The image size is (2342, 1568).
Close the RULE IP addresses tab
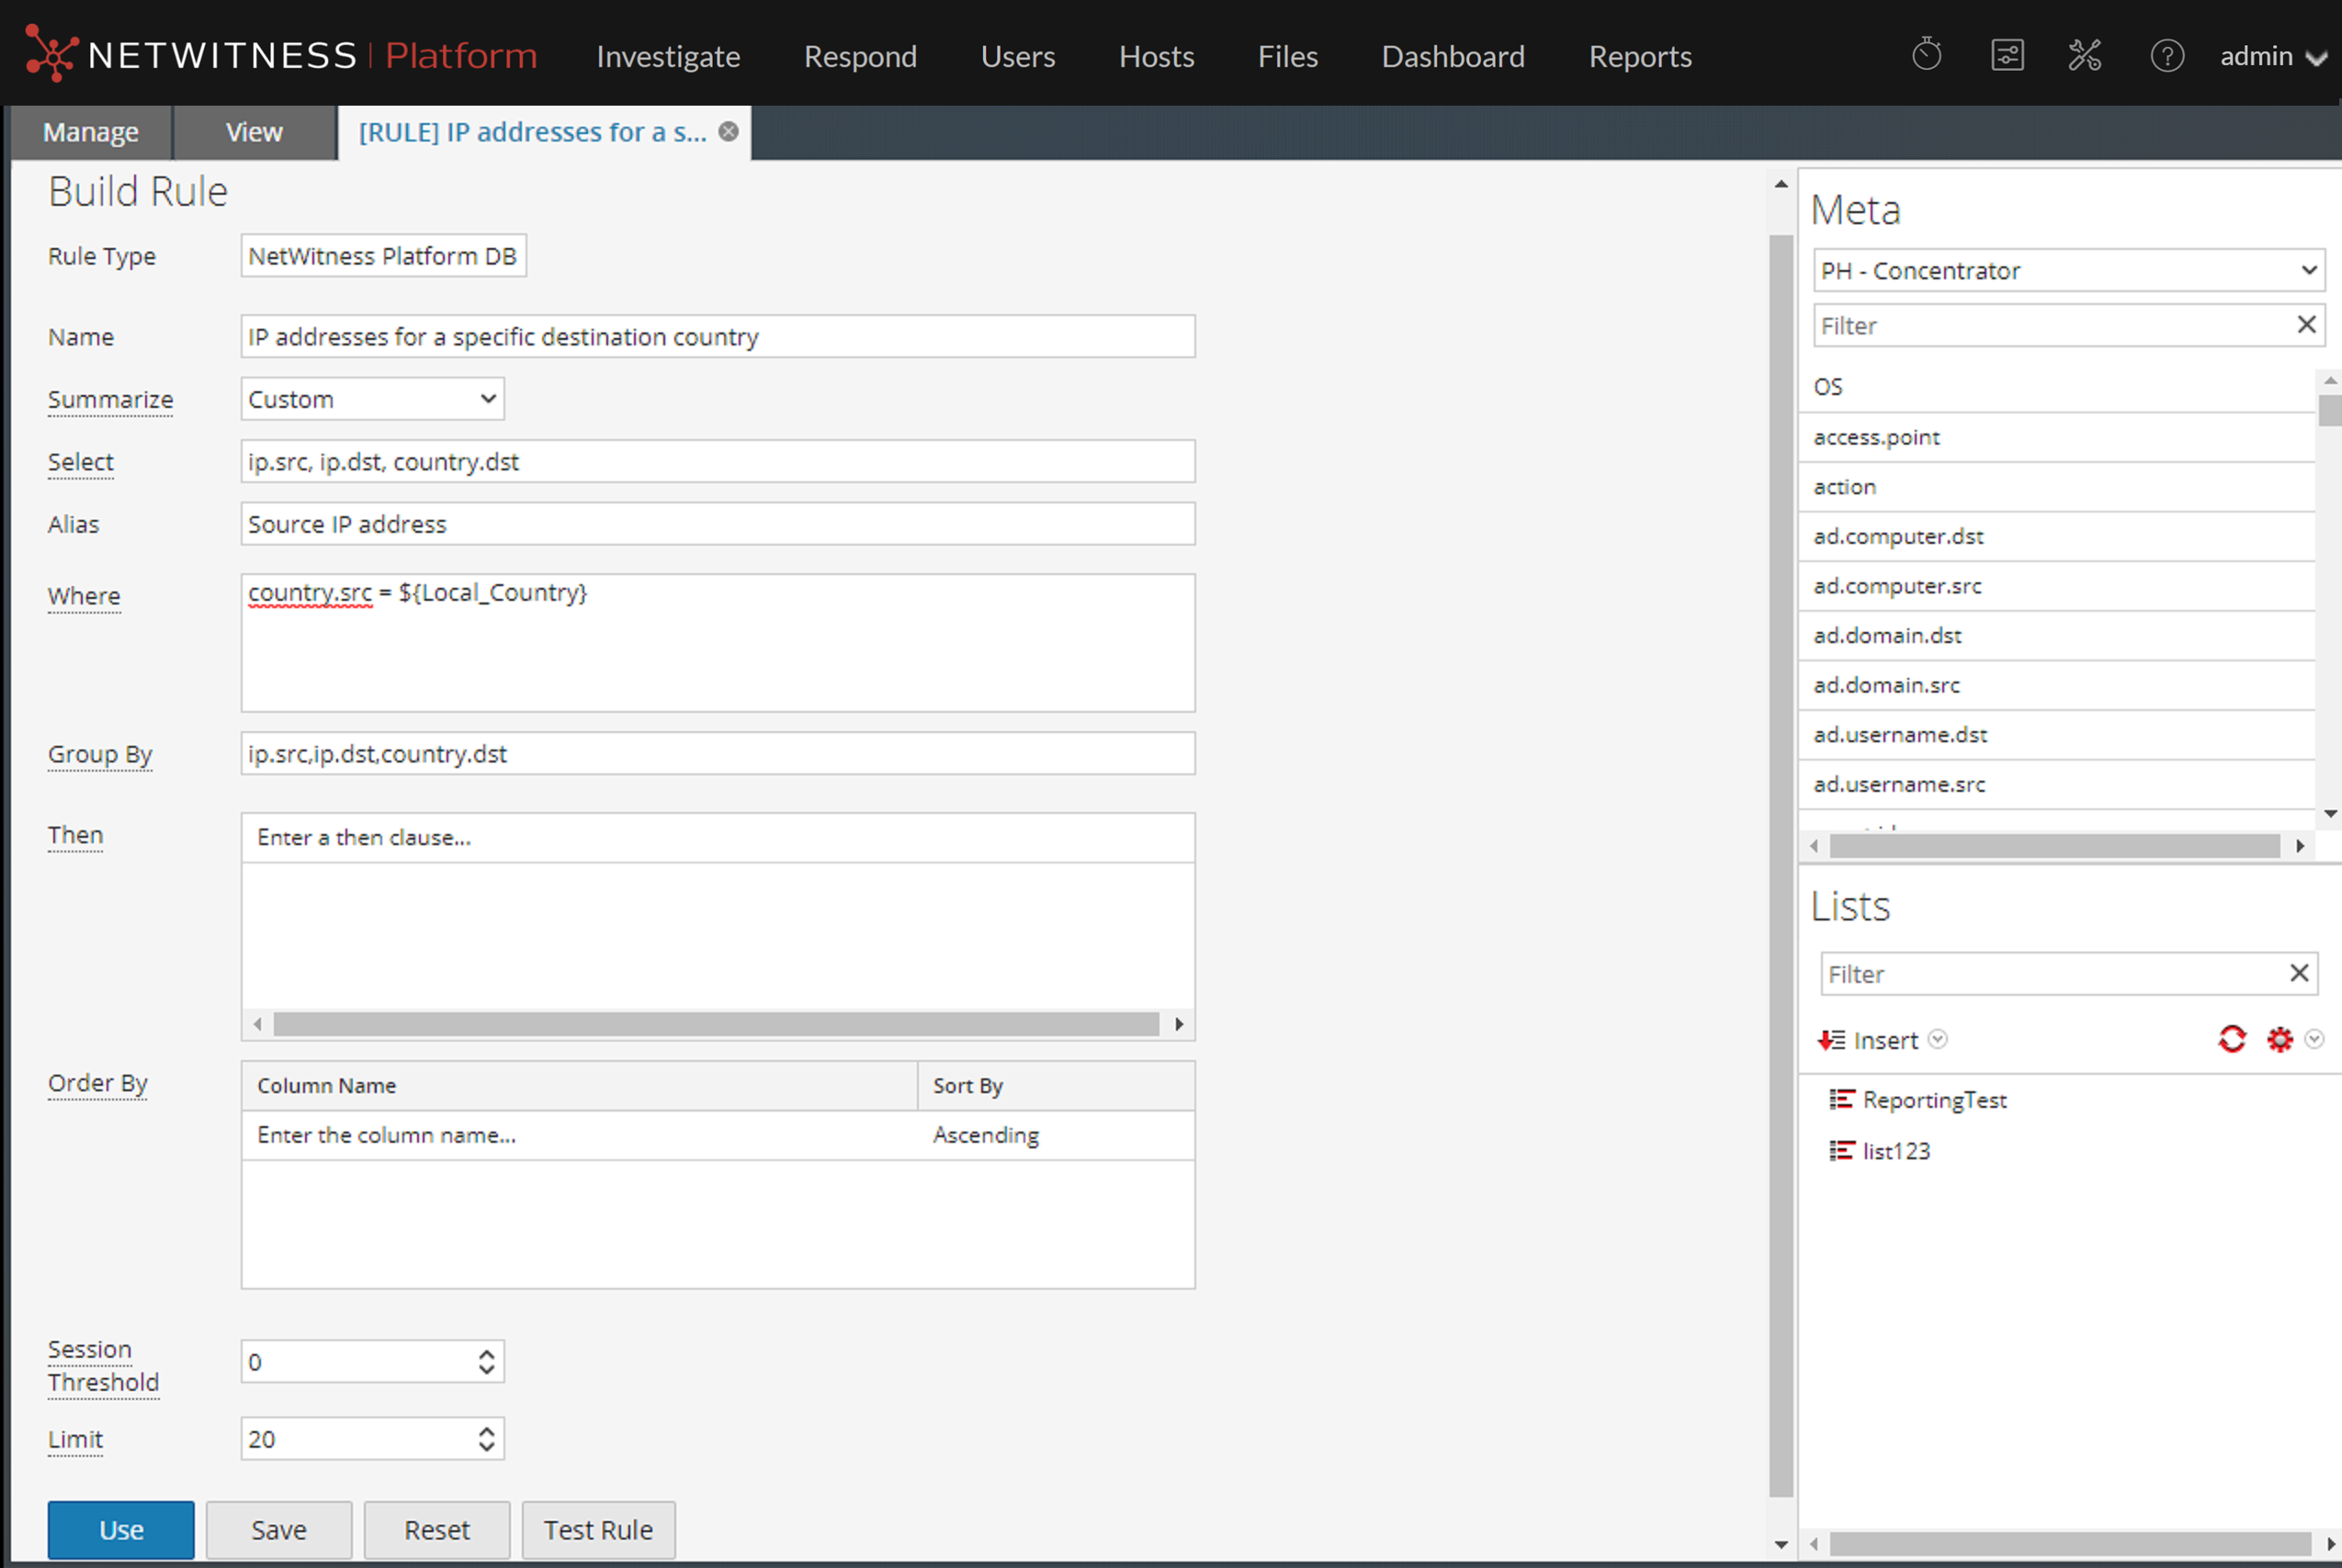coord(729,131)
